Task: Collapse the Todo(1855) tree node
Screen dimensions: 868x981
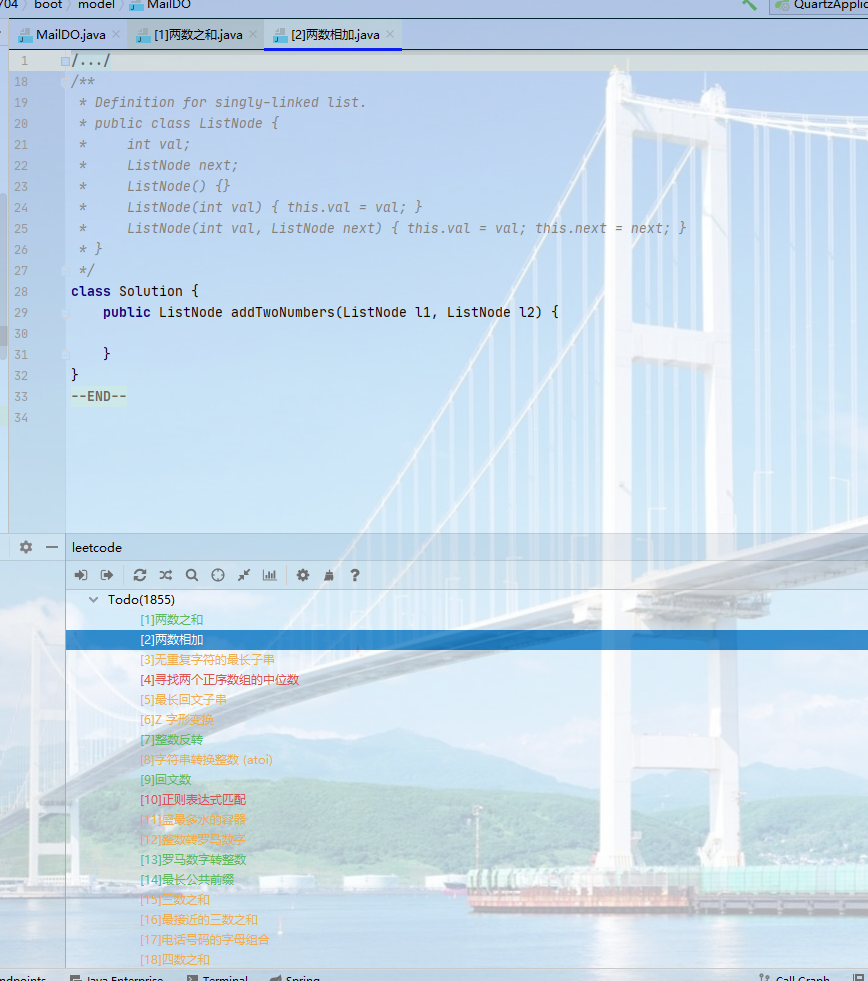Action: [x=94, y=600]
